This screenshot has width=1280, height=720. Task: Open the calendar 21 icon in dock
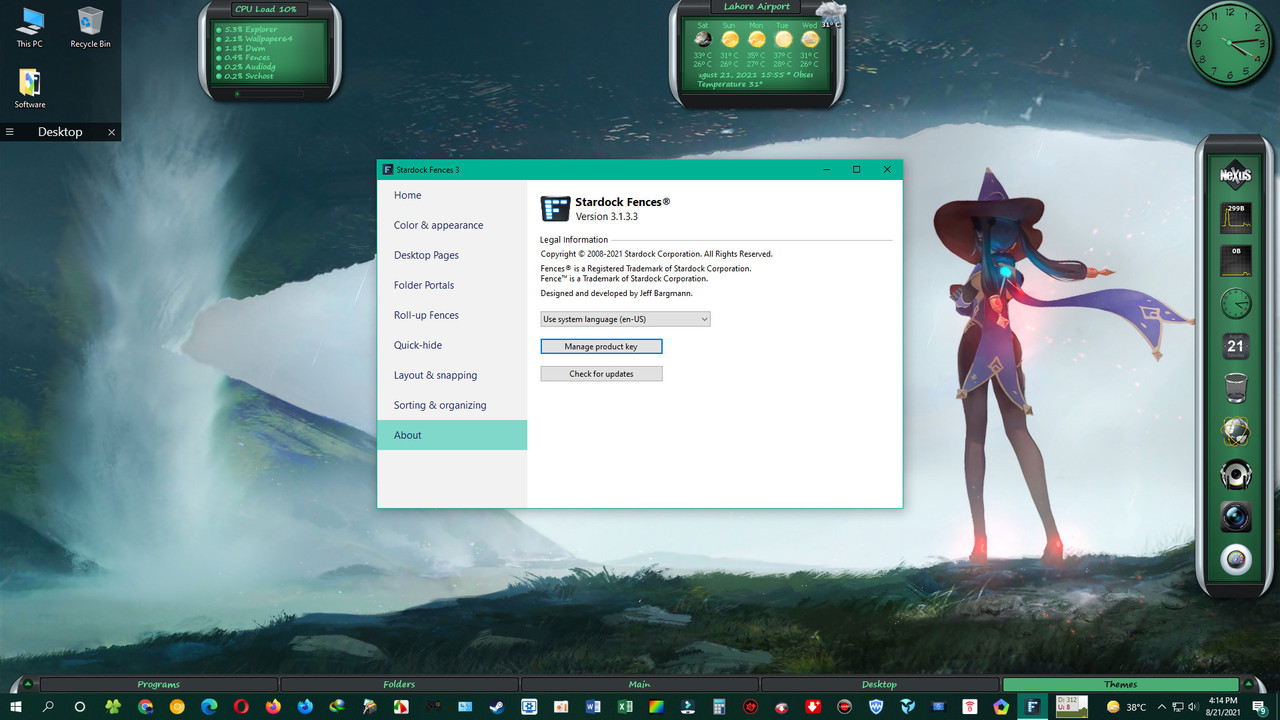coord(1236,346)
